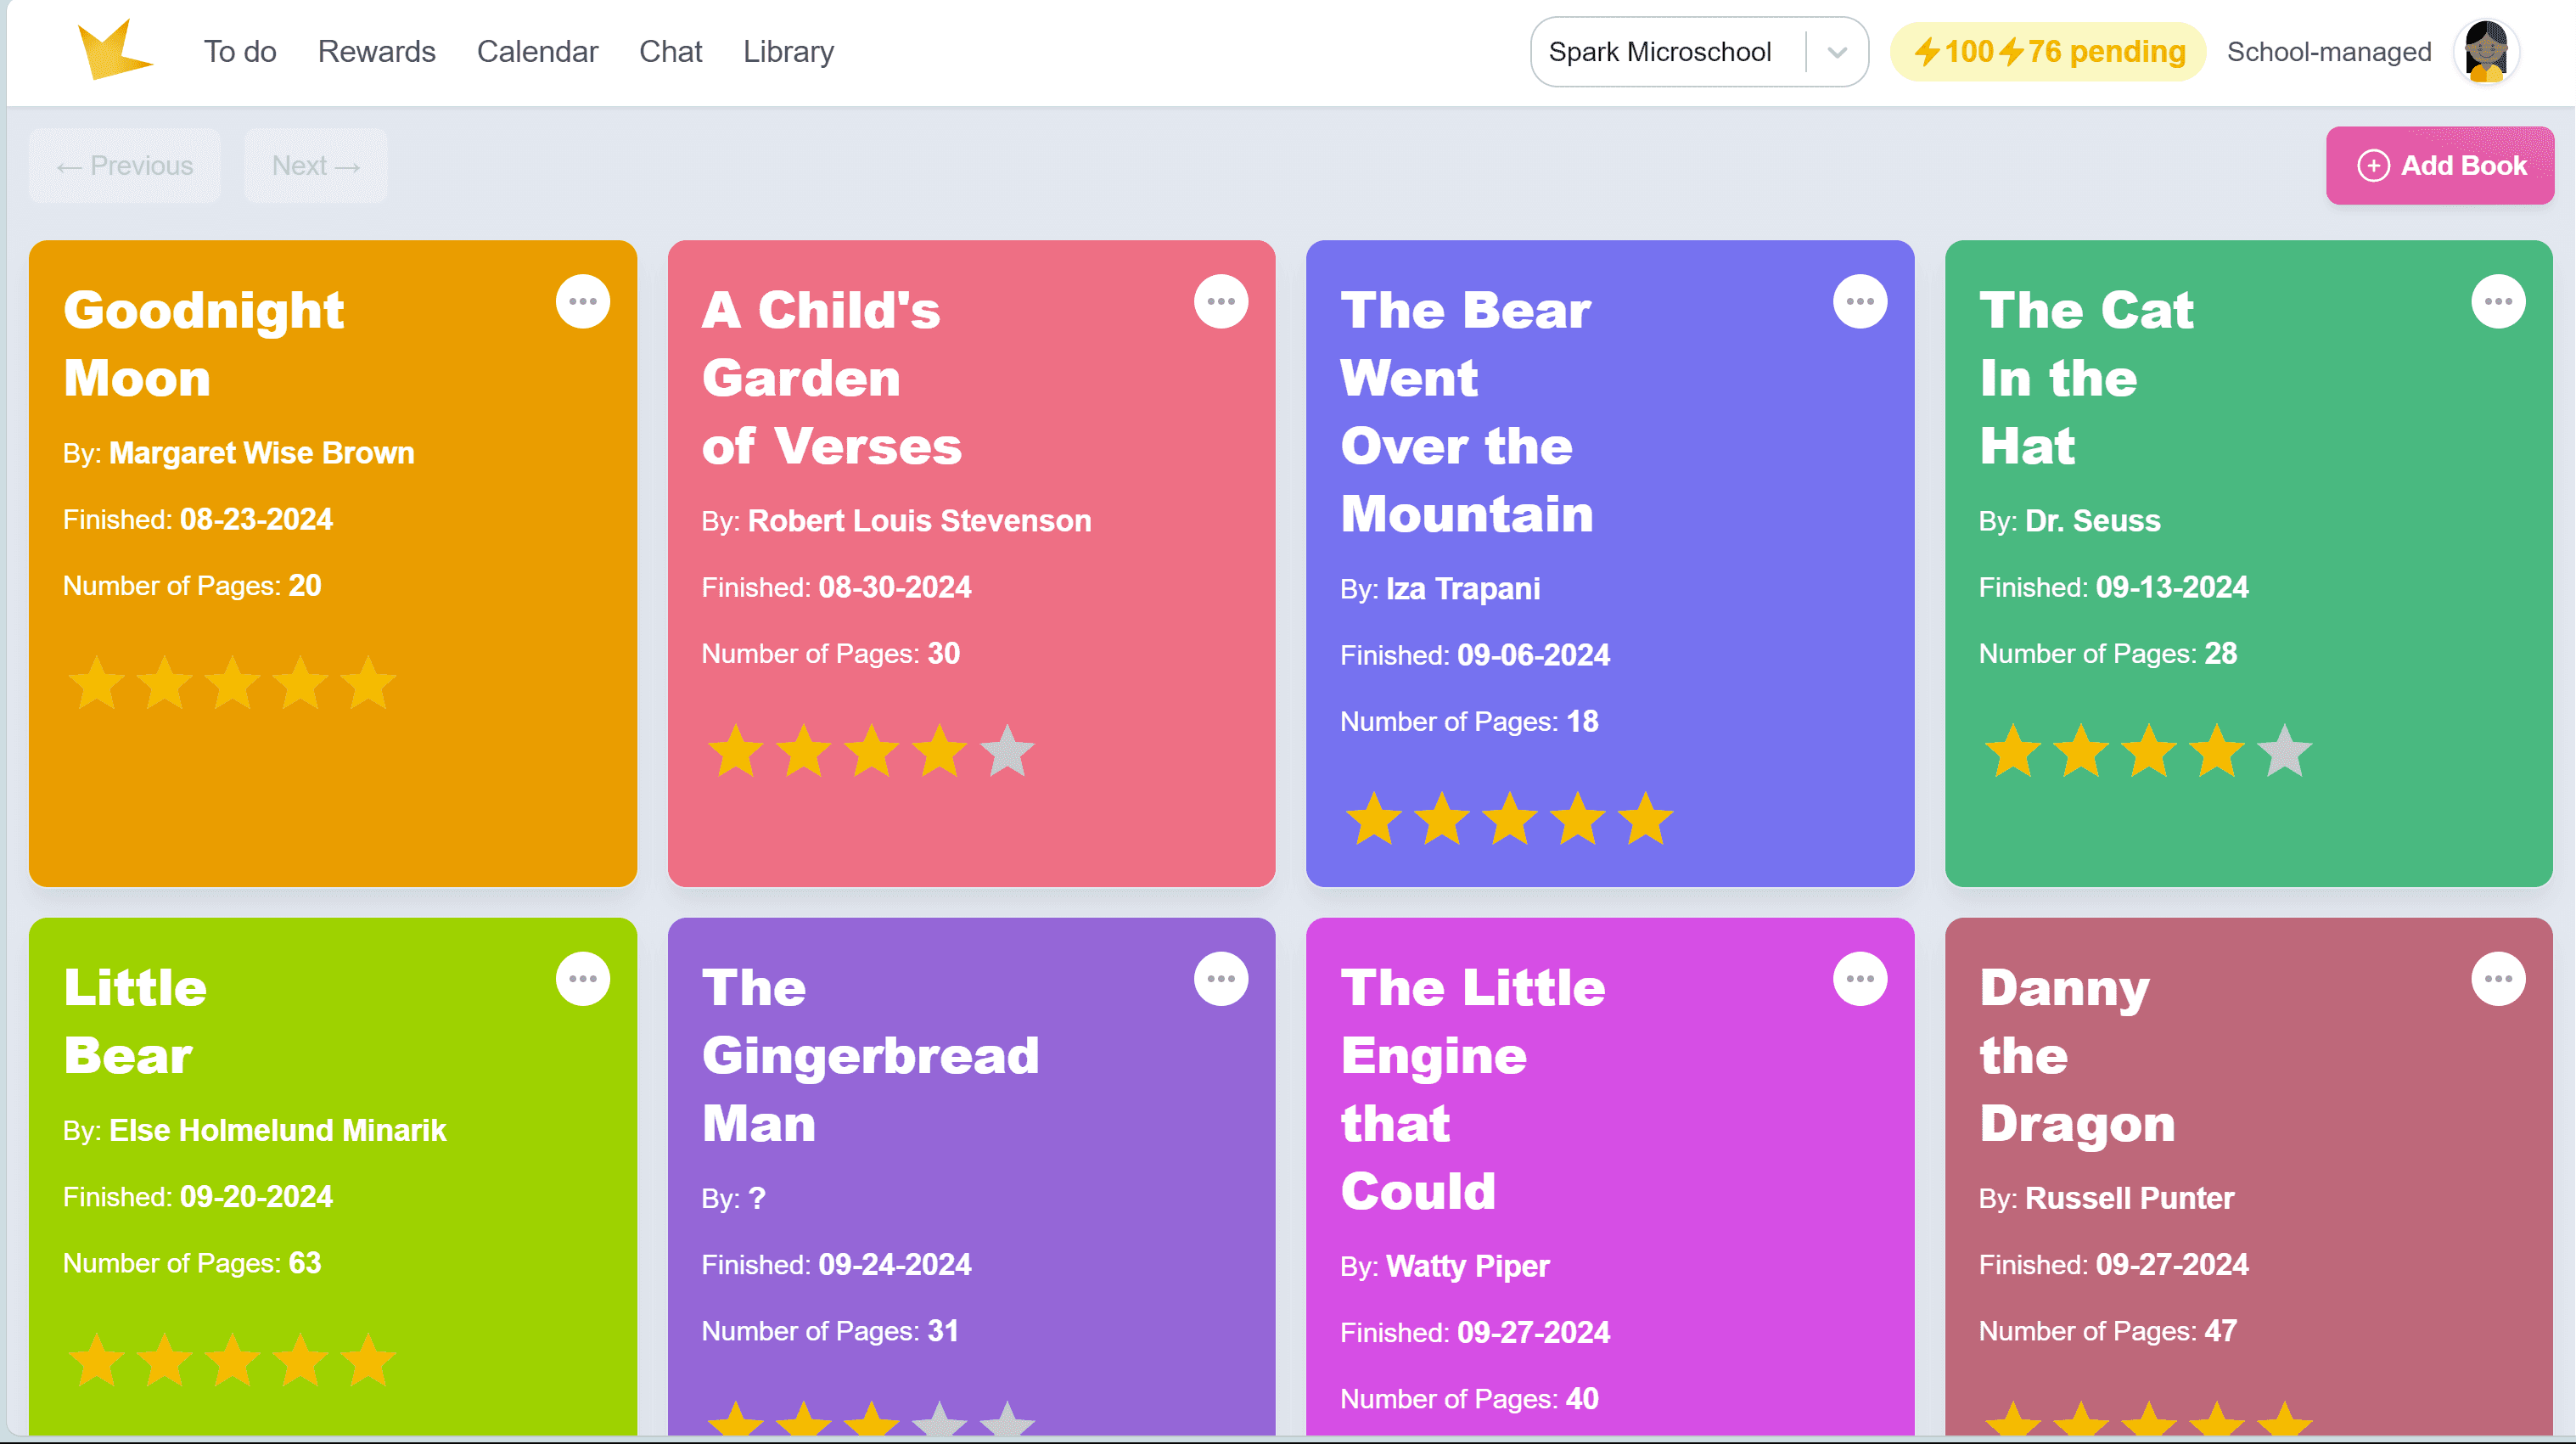Screen dimensions: 2576x1444
Task: Open the user profile avatar
Action: (2486, 51)
